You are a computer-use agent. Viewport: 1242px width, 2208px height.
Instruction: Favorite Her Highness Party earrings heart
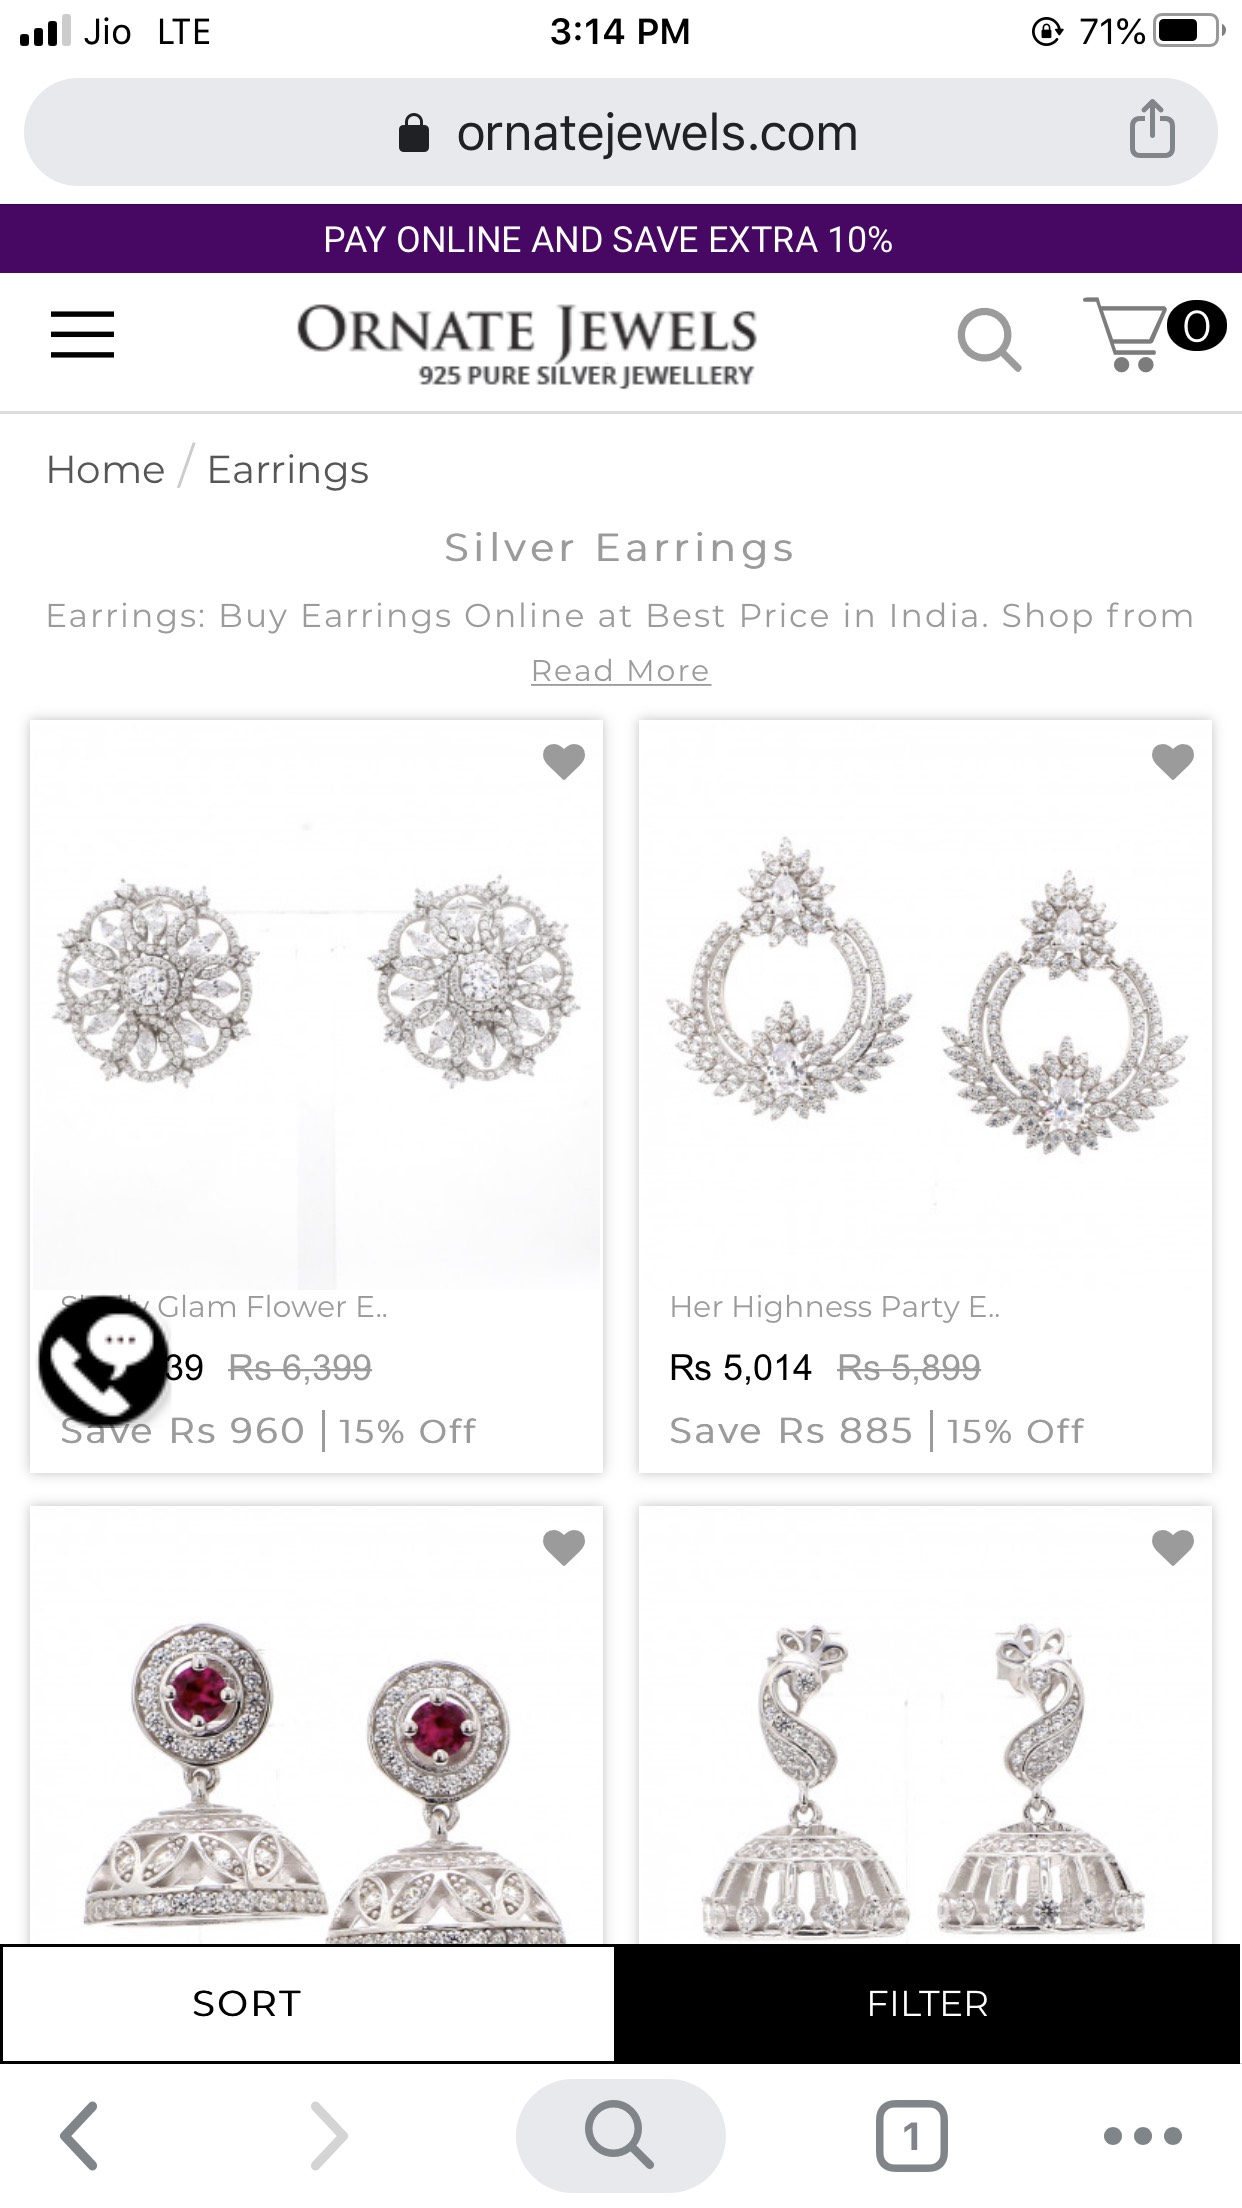1173,761
